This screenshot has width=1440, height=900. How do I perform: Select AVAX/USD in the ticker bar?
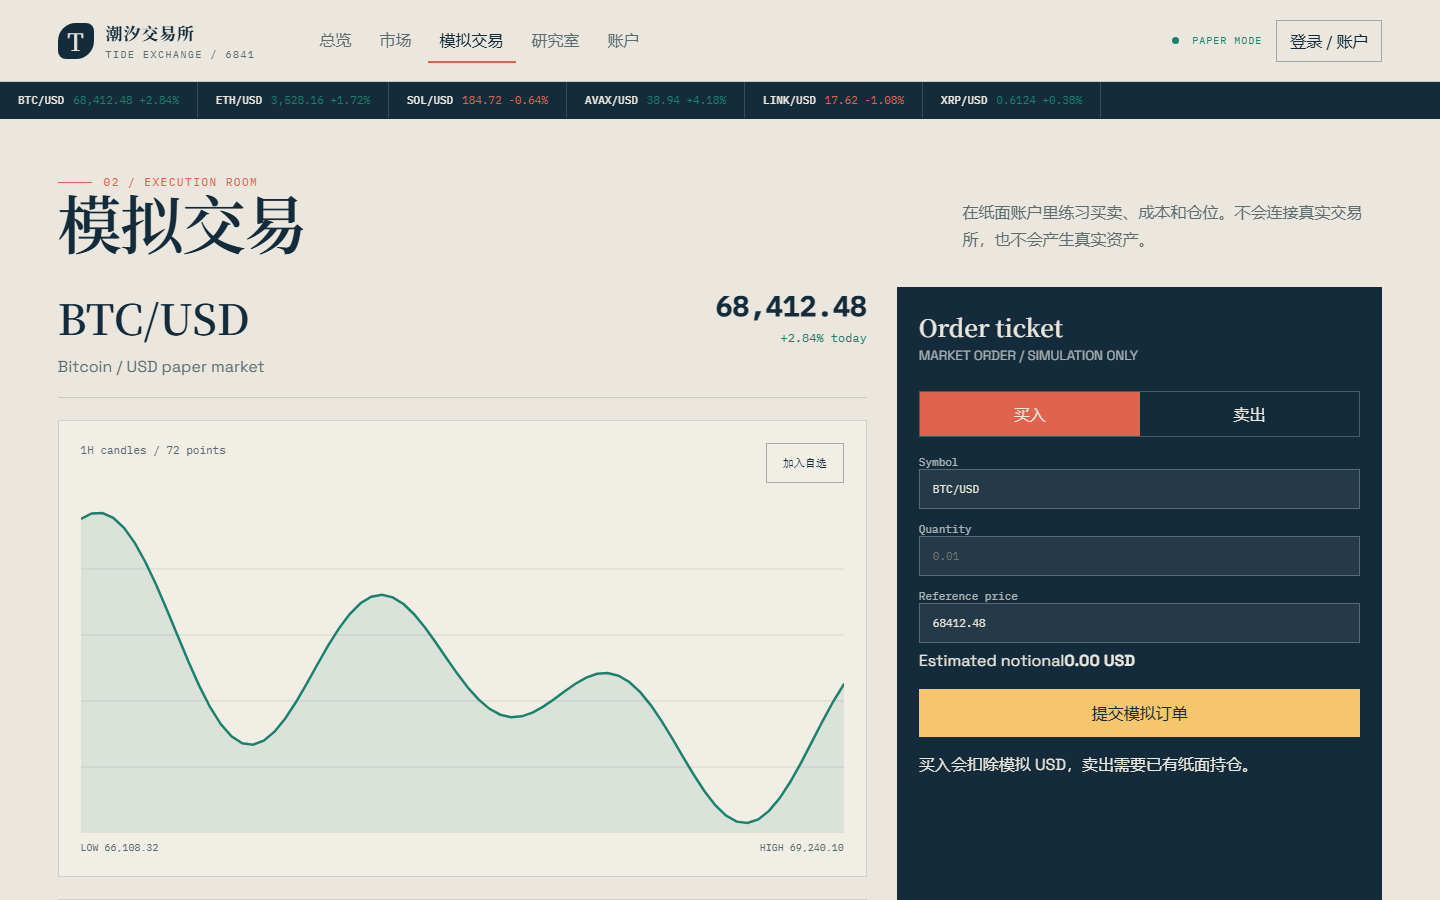[x=655, y=100]
